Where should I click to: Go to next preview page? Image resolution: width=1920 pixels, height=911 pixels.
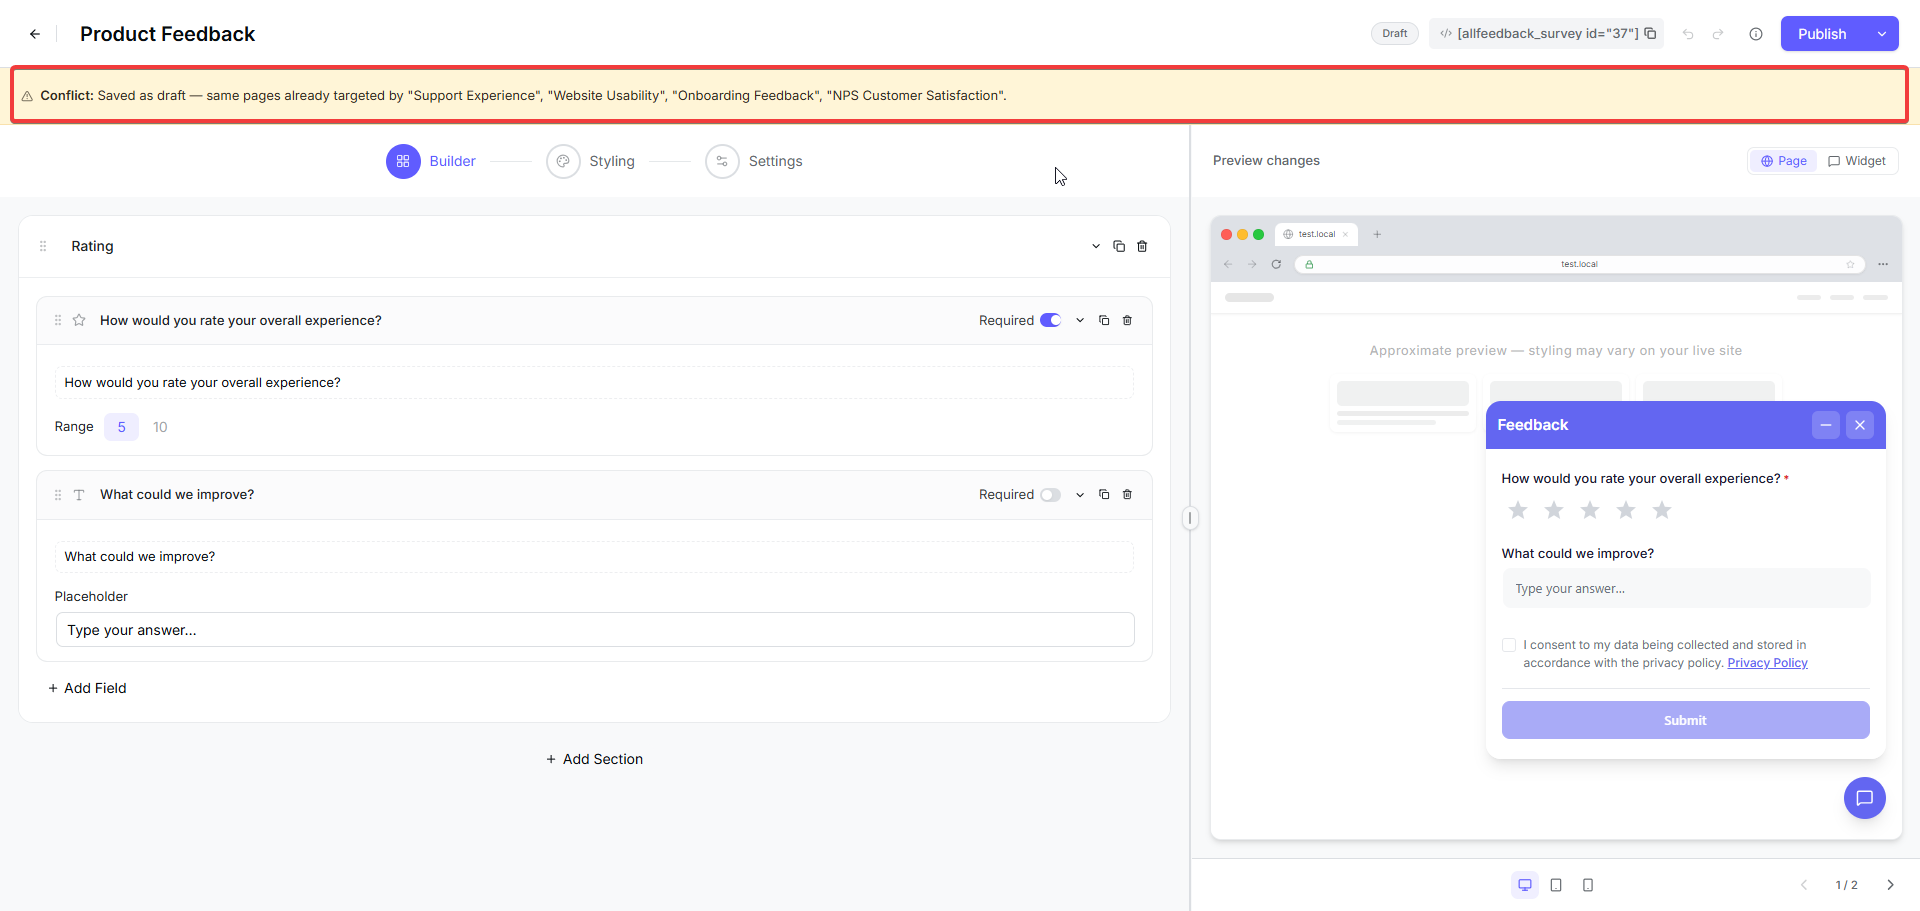(x=1890, y=885)
